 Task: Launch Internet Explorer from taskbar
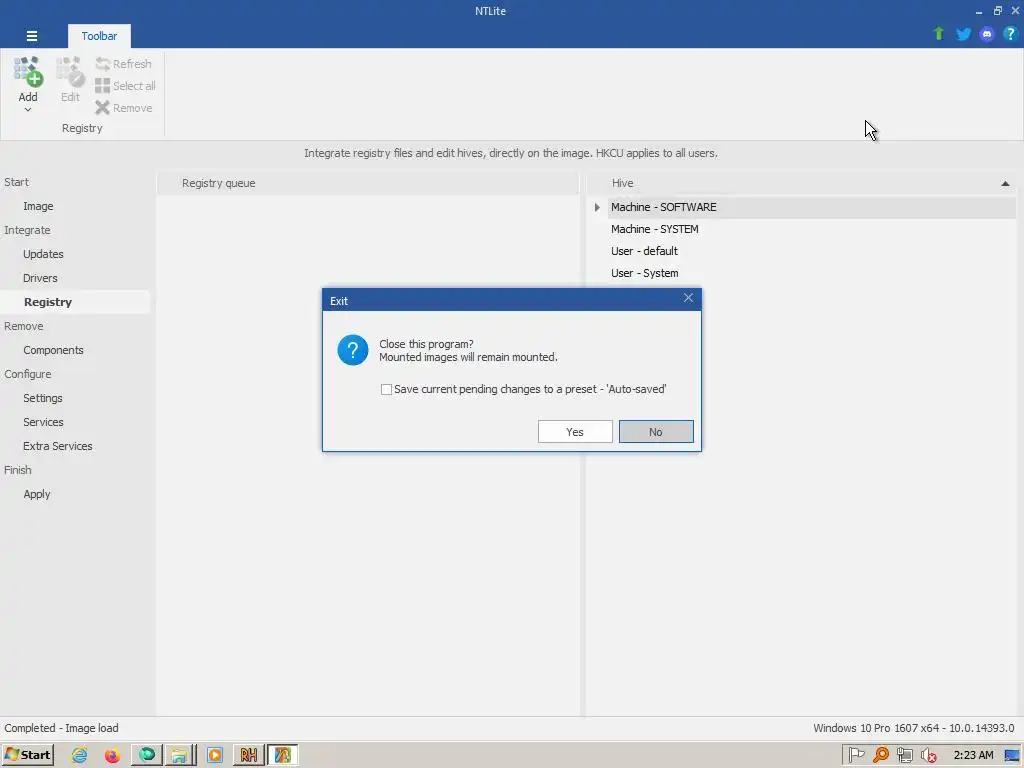click(x=80, y=755)
